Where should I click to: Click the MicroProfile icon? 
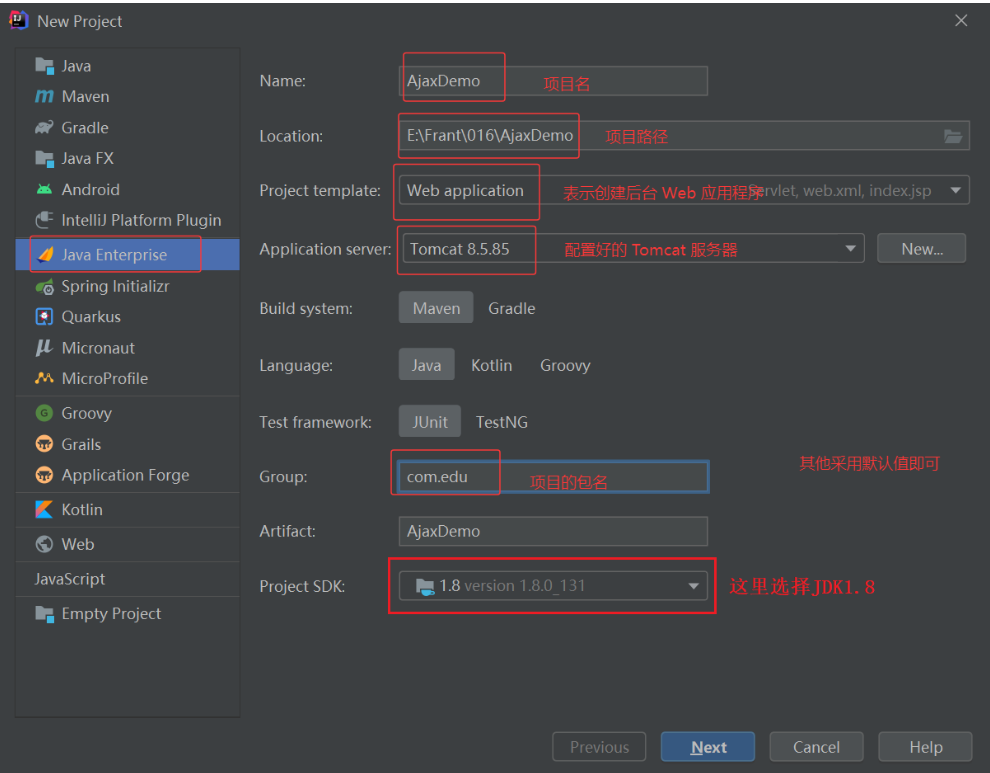click(x=44, y=378)
